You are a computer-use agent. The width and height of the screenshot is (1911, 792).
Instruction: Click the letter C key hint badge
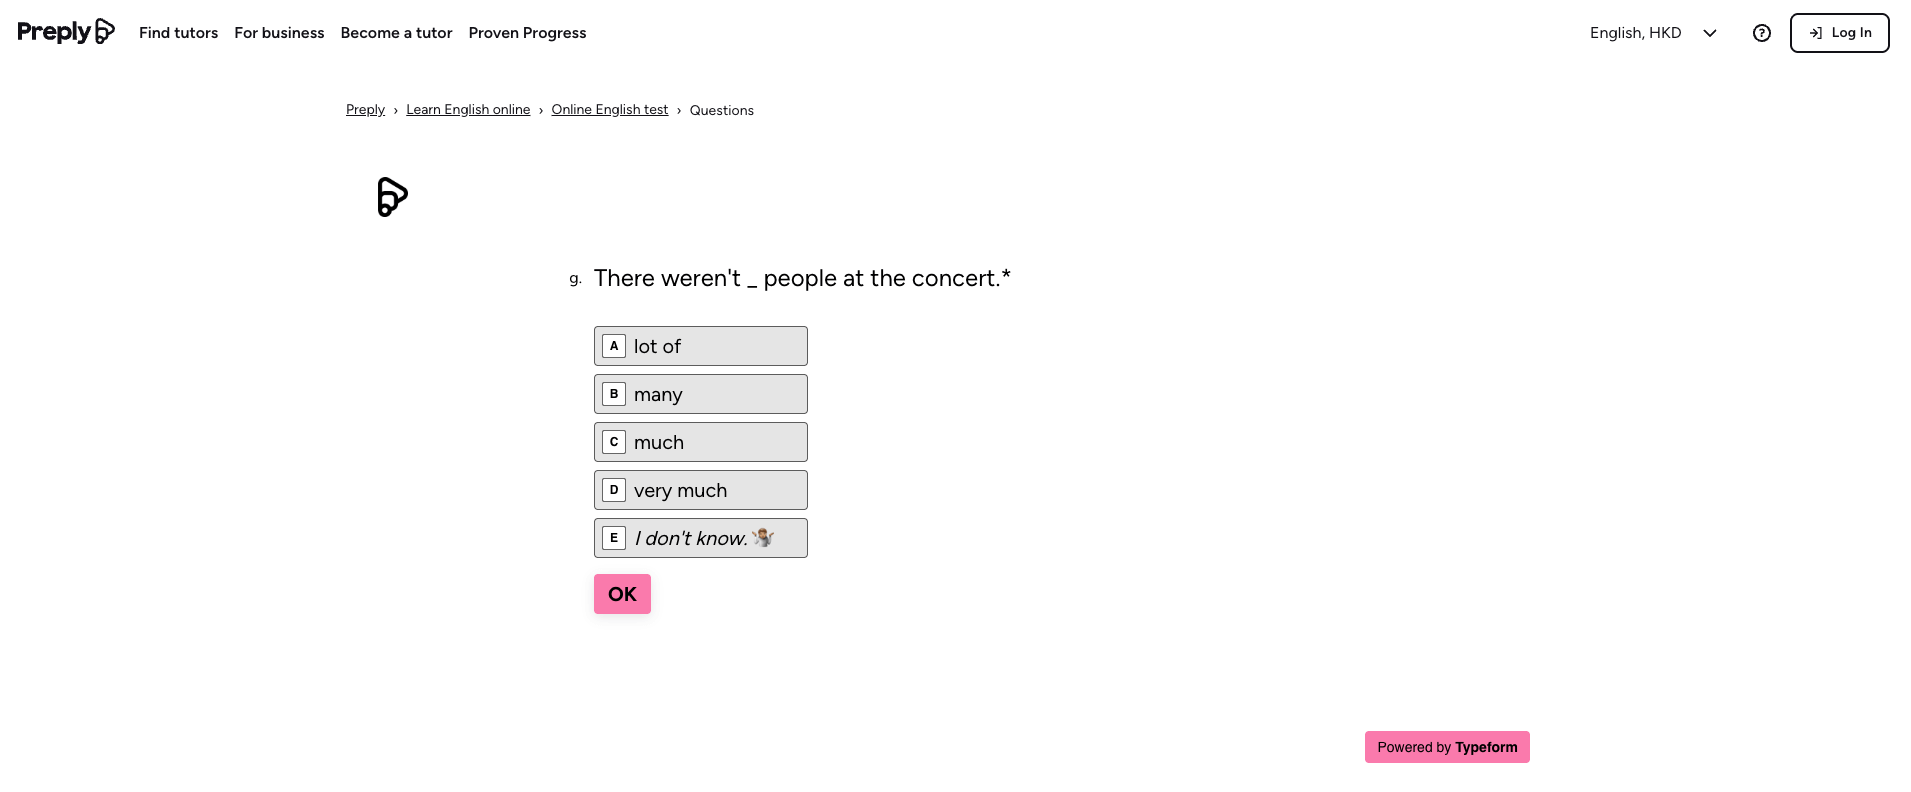pyautogui.click(x=614, y=442)
